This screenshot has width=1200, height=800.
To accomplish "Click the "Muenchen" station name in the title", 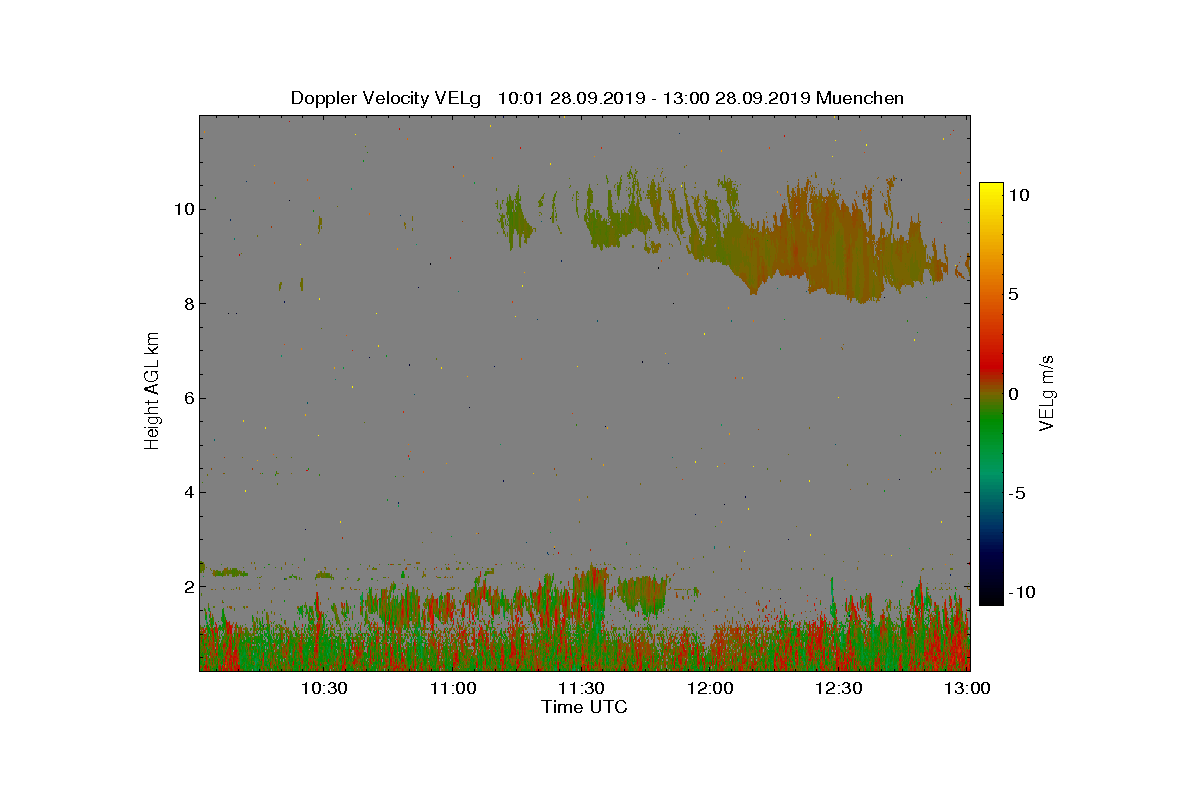I will pos(860,98).
